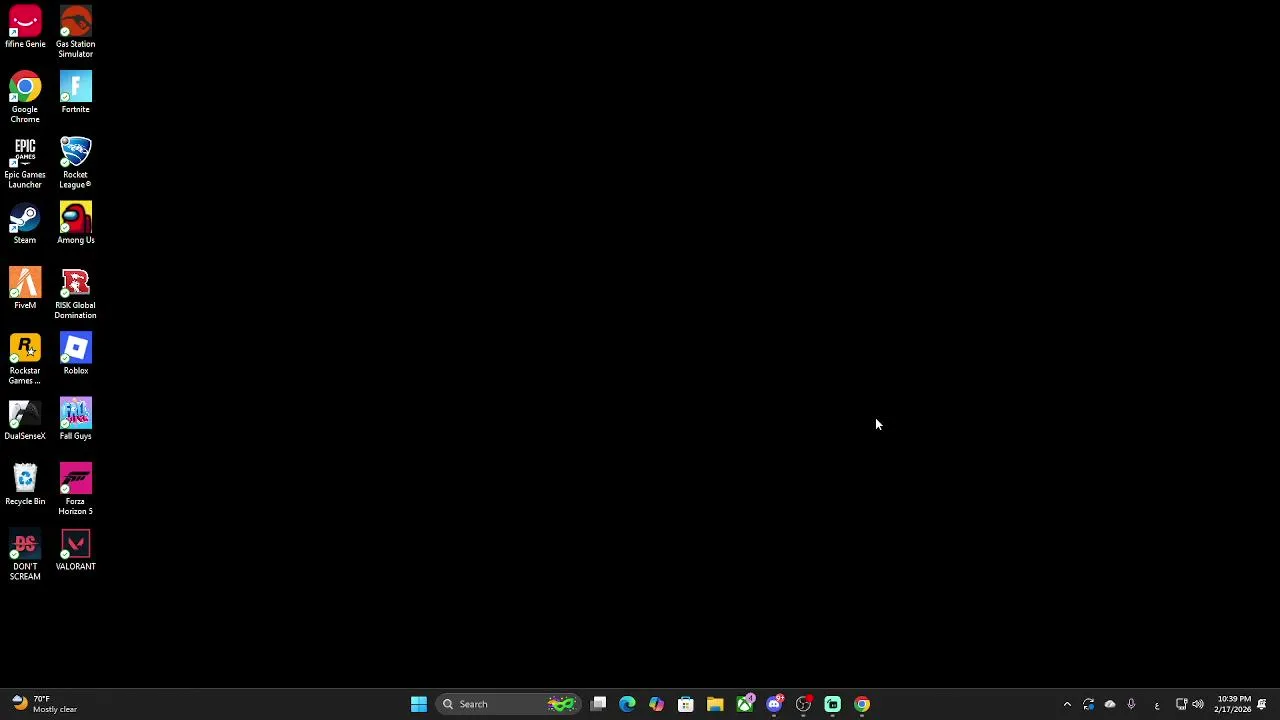
Task: Select the DualSenseX desktop icon
Action: [25, 420]
